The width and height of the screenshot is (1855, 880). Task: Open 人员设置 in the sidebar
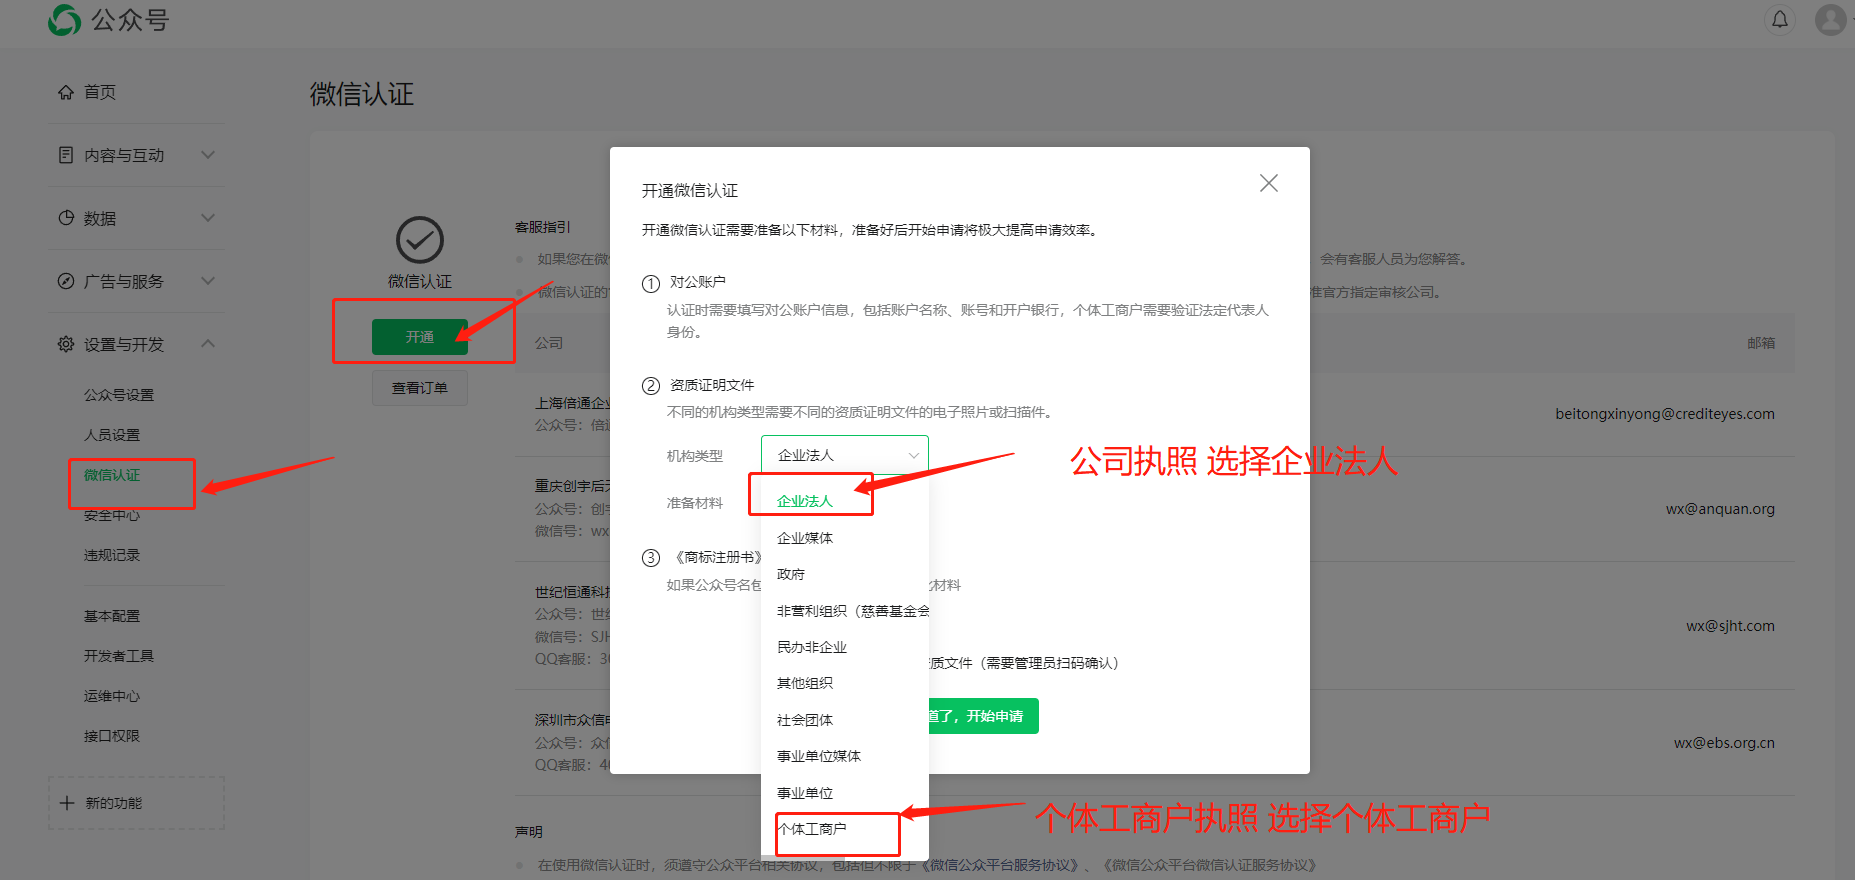(x=112, y=435)
